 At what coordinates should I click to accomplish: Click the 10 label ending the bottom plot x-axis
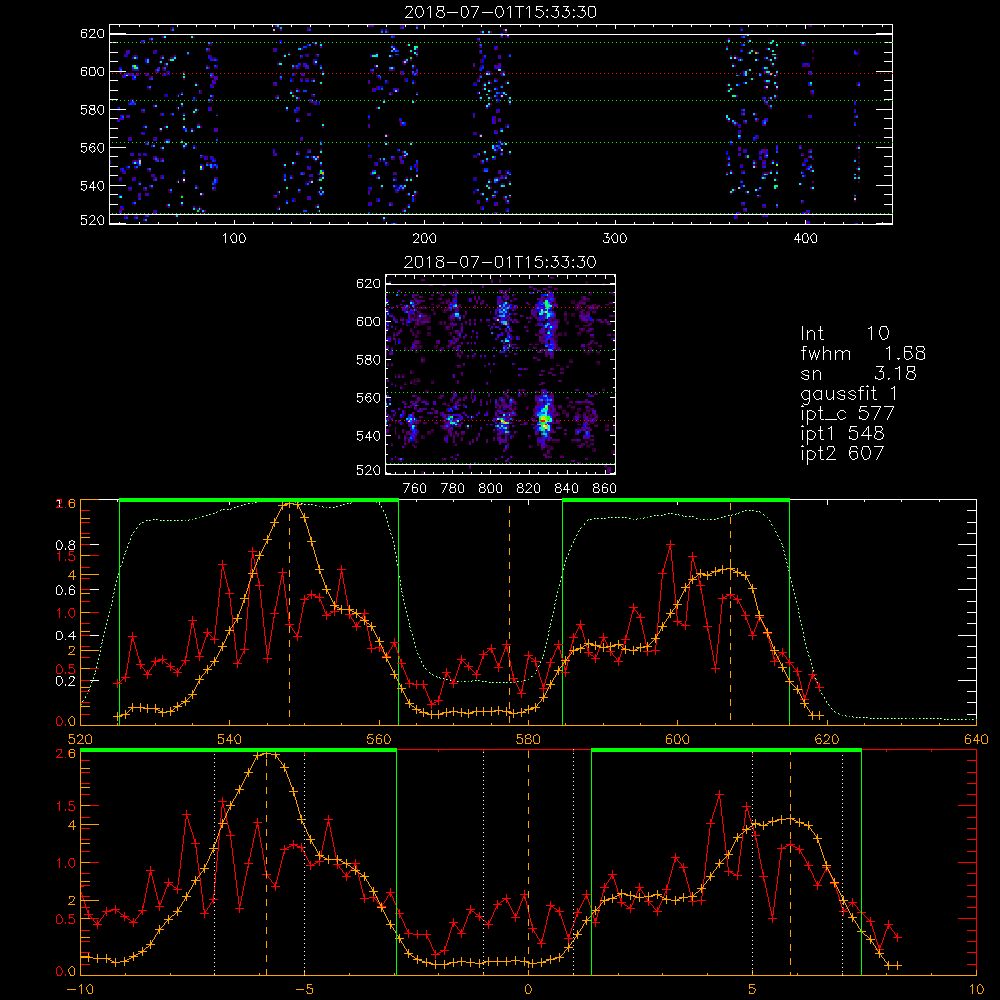click(x=976, y=990)
